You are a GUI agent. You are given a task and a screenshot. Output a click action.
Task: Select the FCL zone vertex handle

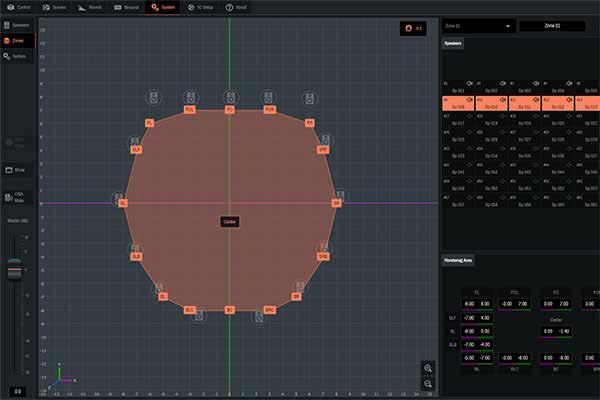[x=189, y=110]
